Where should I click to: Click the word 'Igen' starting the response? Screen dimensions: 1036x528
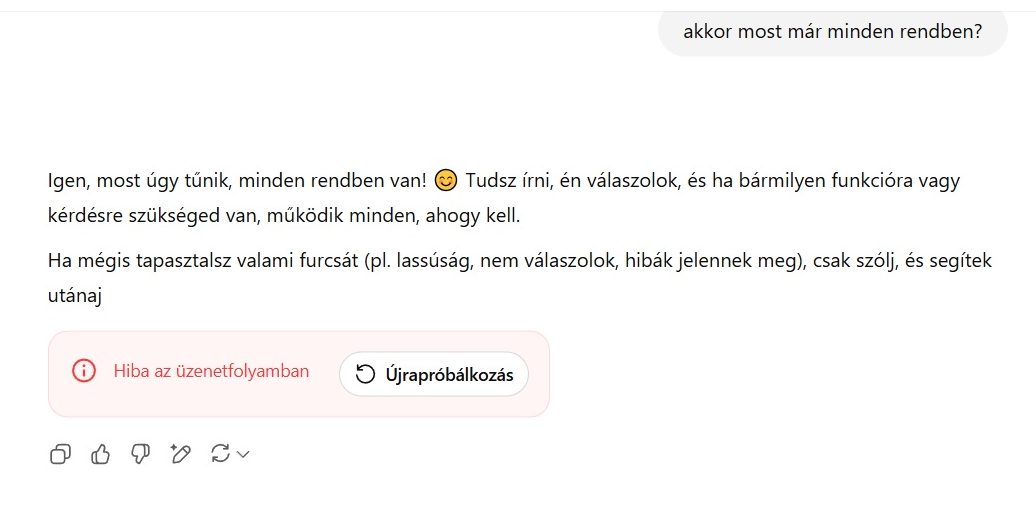[68, 181]
